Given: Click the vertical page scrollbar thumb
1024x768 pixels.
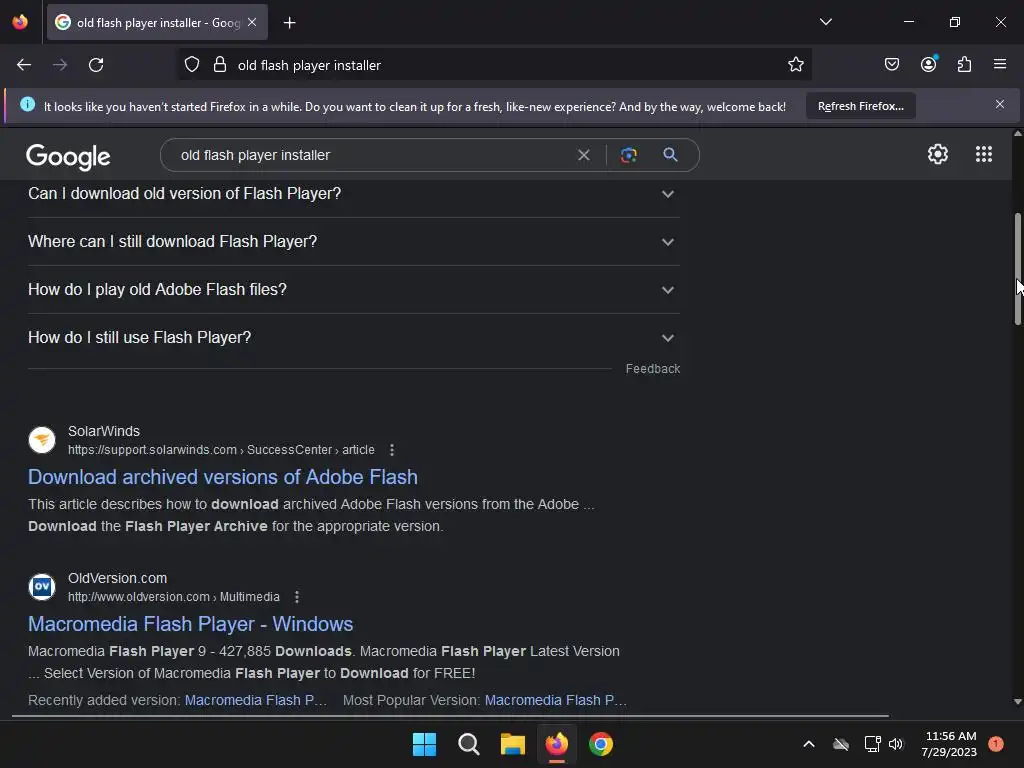Looking at the screenshot, I should pos(1017,268).
